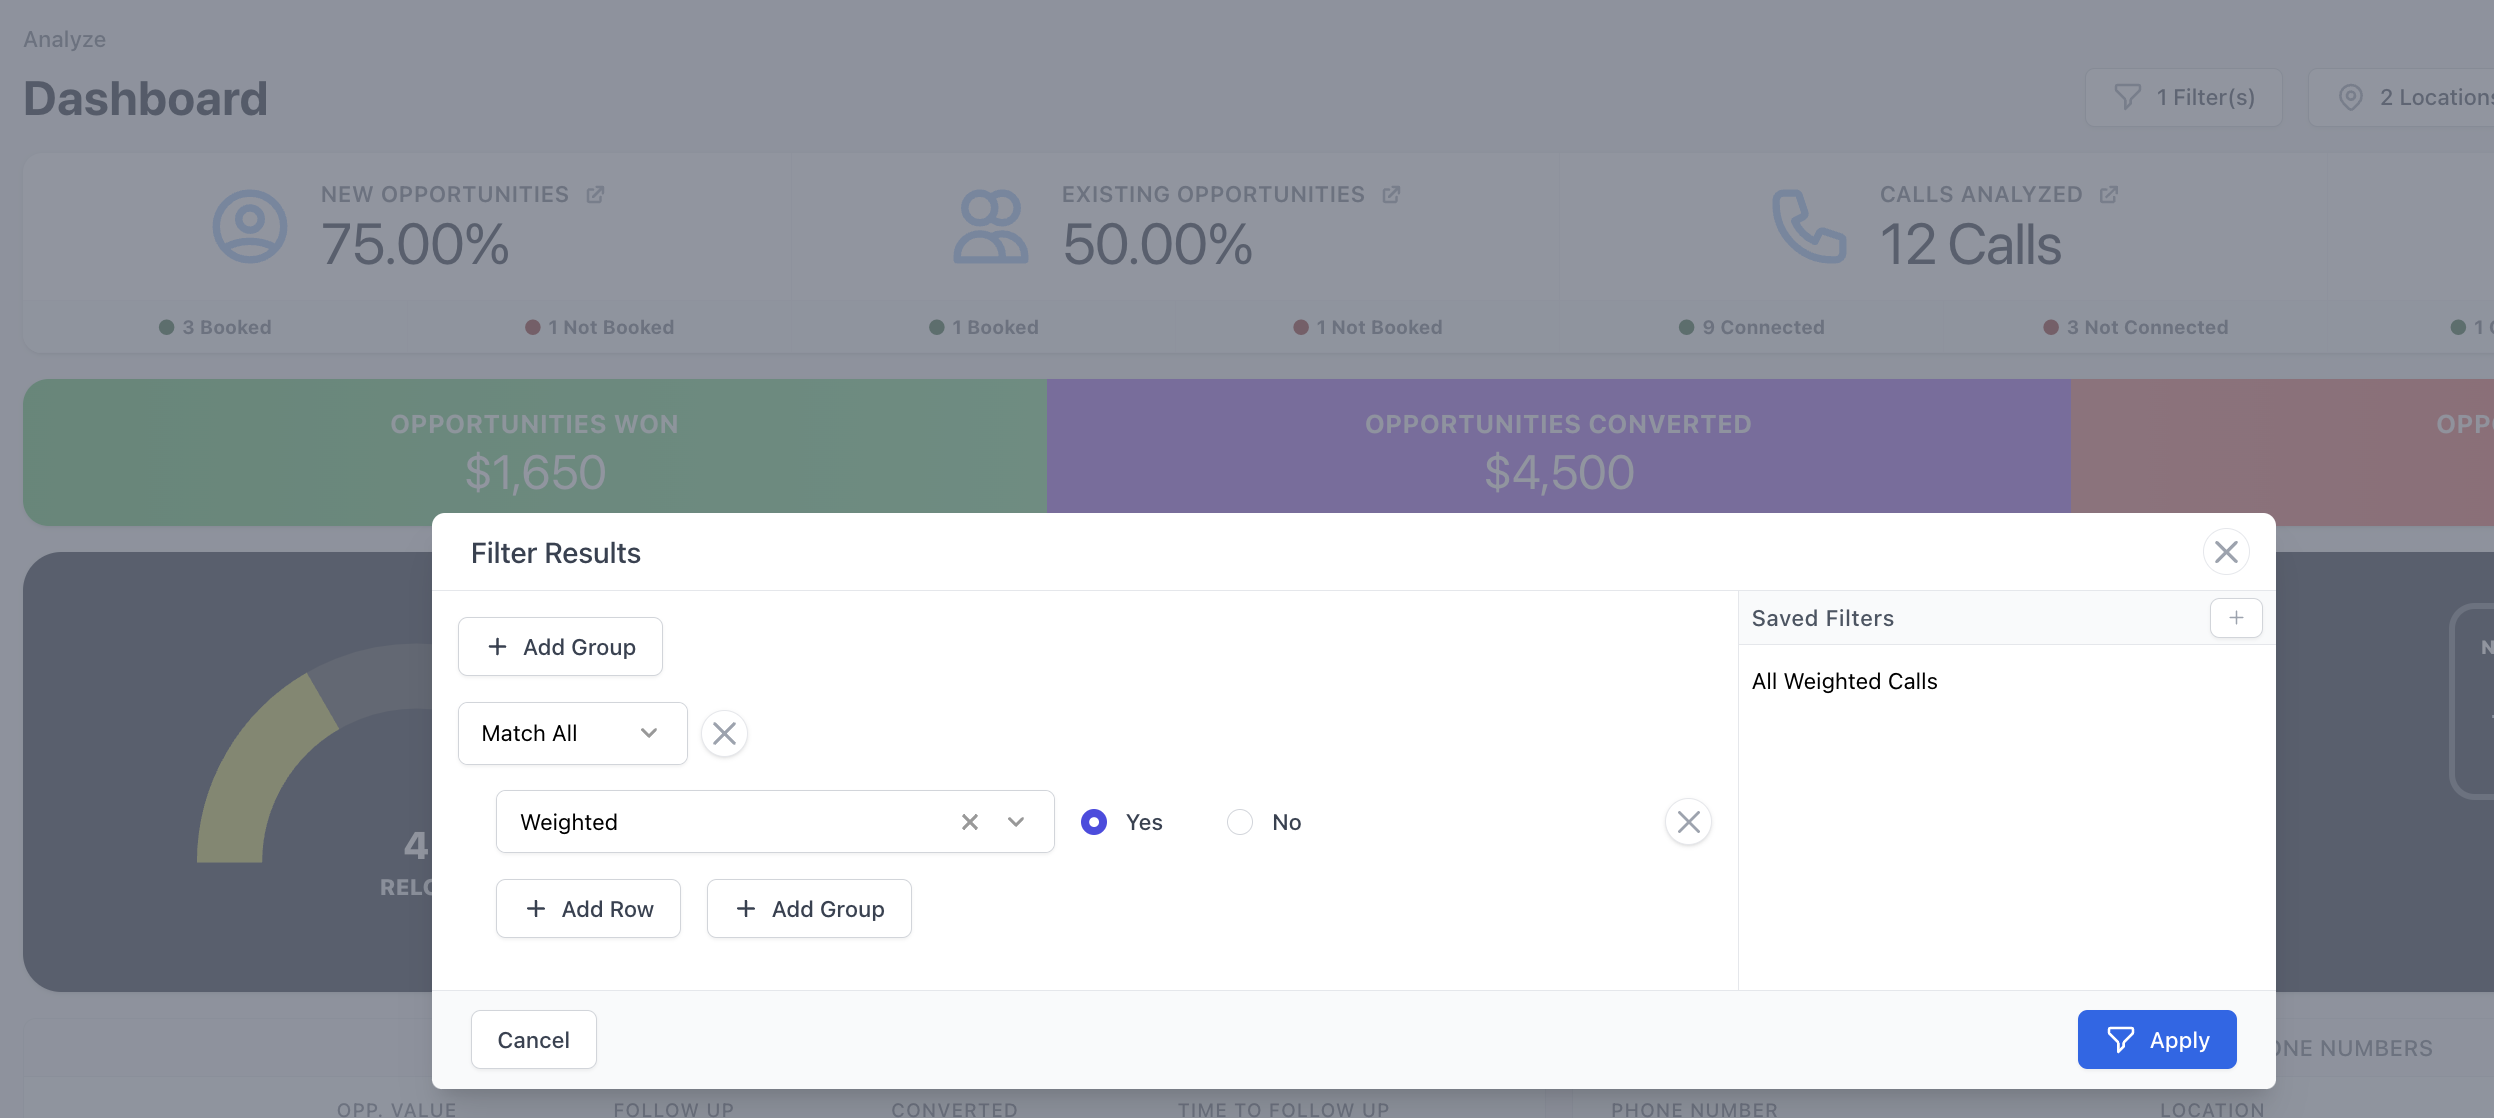Viewport: 2494px width, 1118px height.
Task: Click the Saved Filters header
Action: 1823,619
